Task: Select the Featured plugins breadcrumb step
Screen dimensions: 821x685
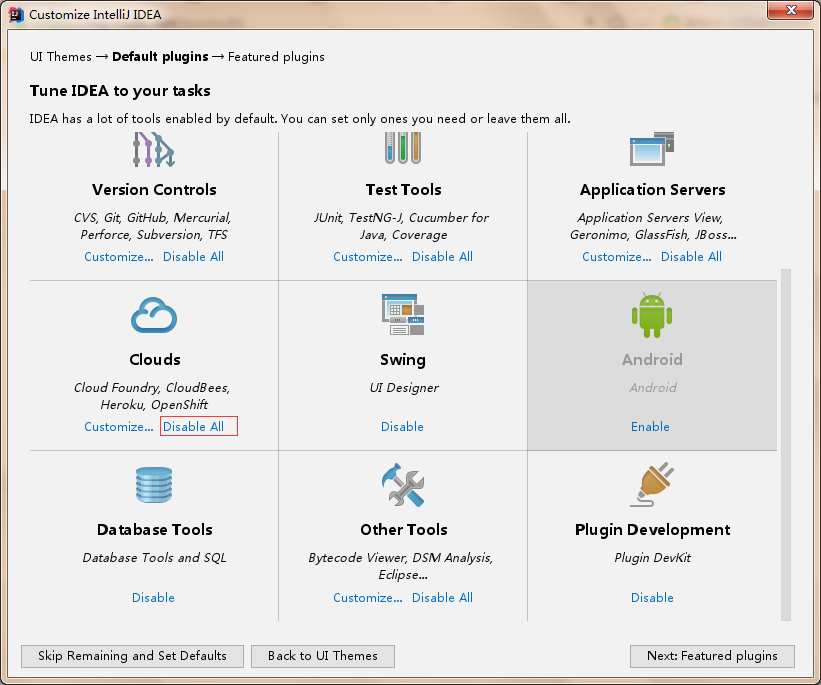Action: (x=276, y=57)
